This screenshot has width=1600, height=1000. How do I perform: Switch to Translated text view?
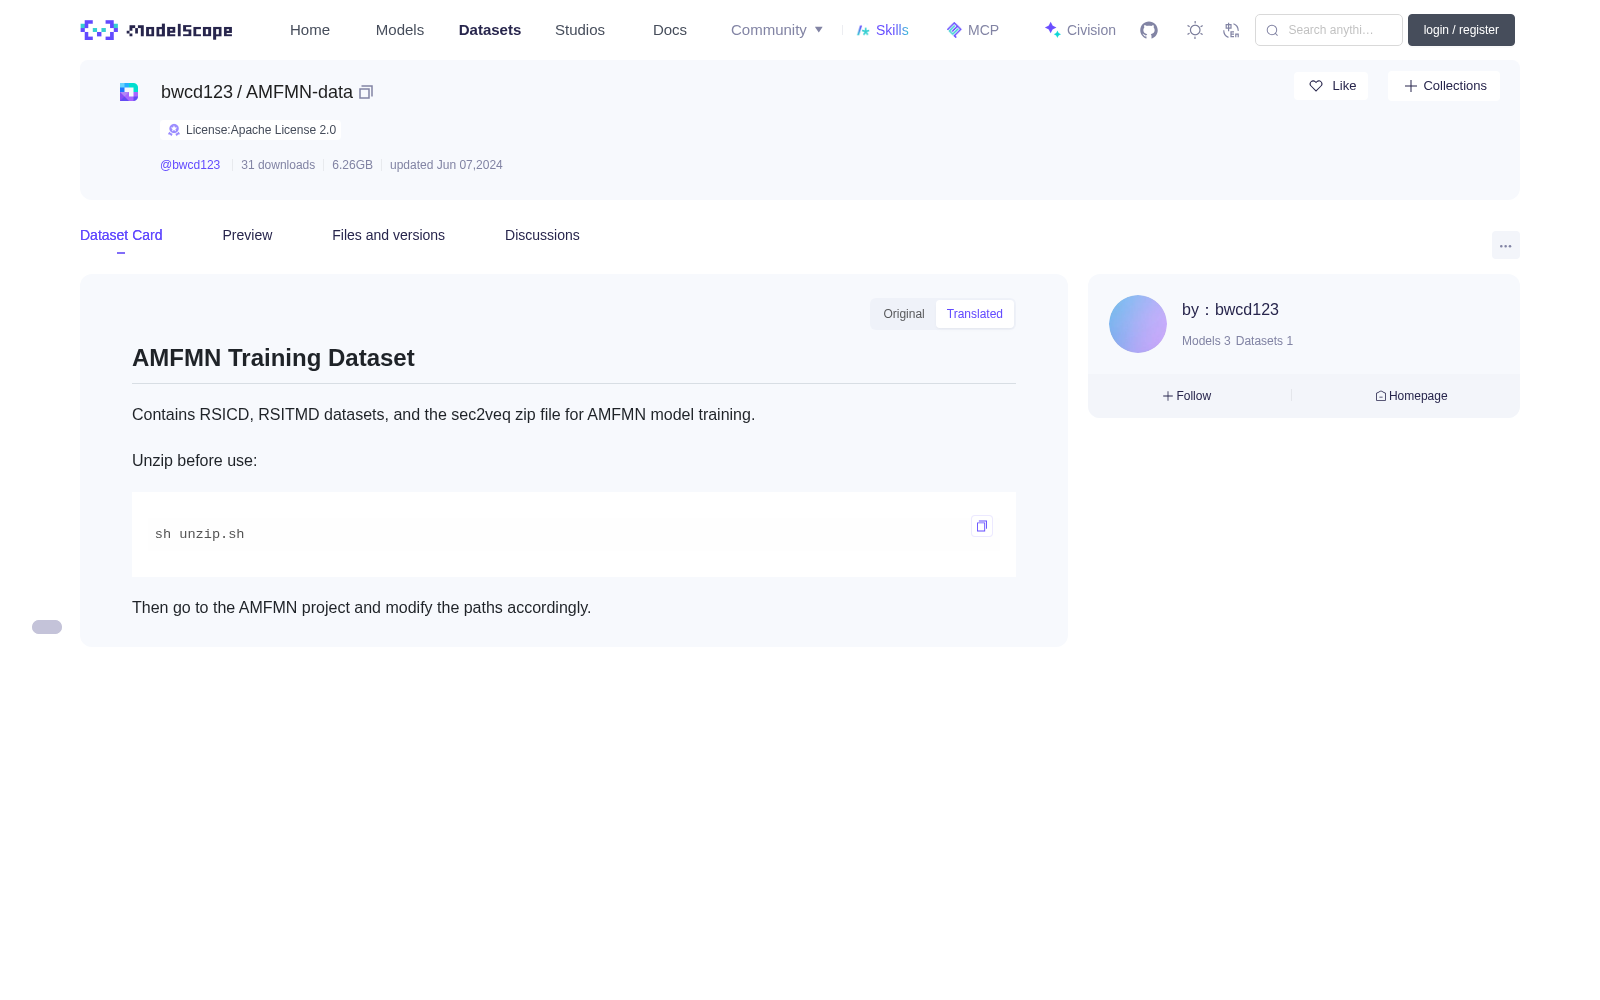click(975, 314)
